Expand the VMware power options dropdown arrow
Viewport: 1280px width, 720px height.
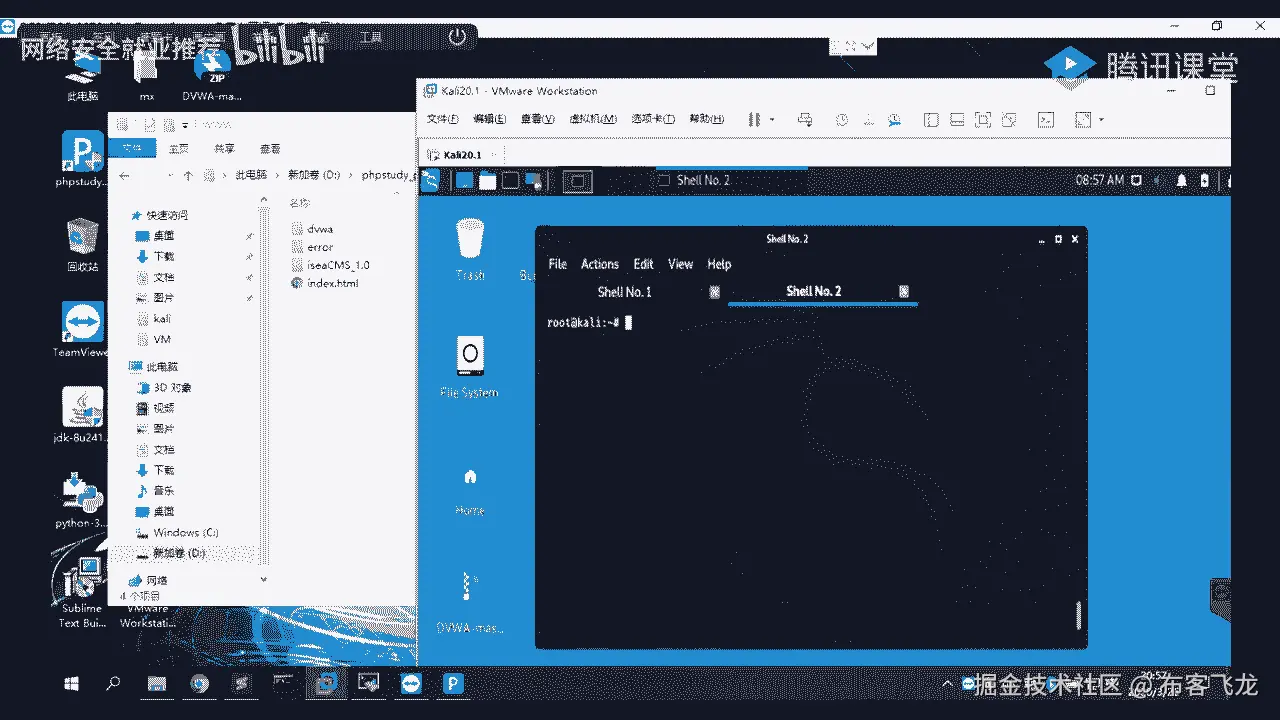coord(772,120)
